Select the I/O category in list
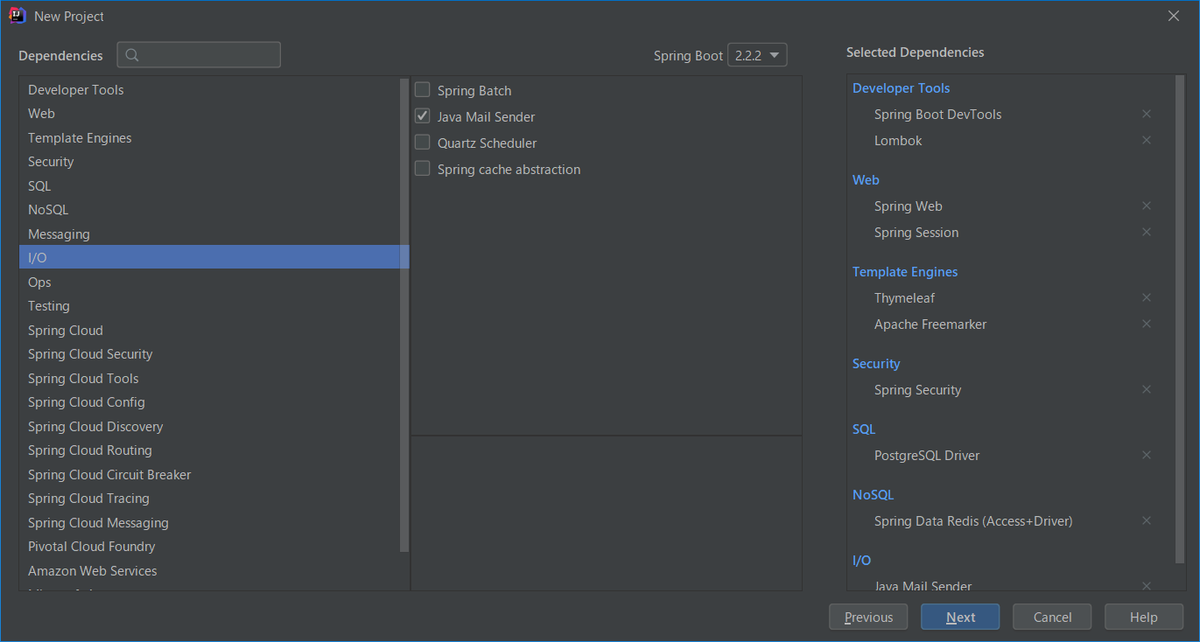The image size is (1200, 642). (x=214, y=258)
